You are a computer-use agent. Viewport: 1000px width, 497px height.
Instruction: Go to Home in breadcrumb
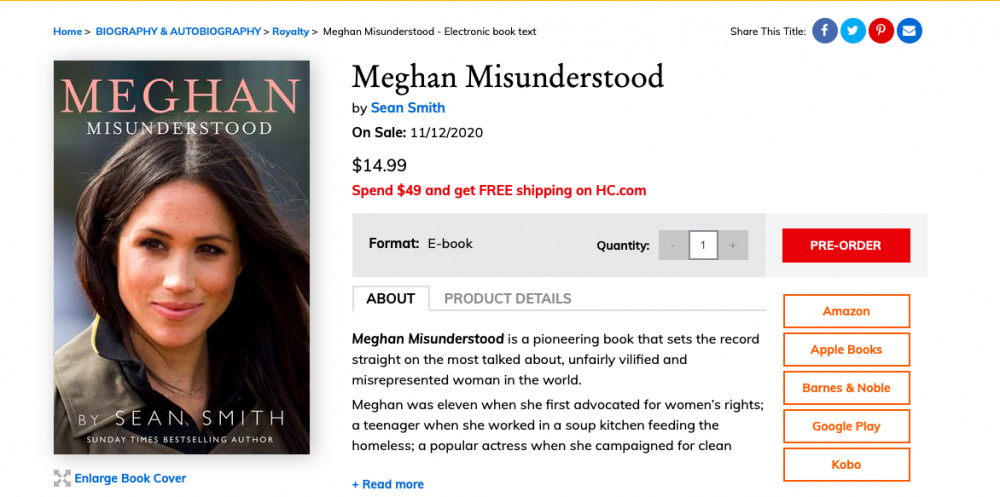tap(67, 31)
